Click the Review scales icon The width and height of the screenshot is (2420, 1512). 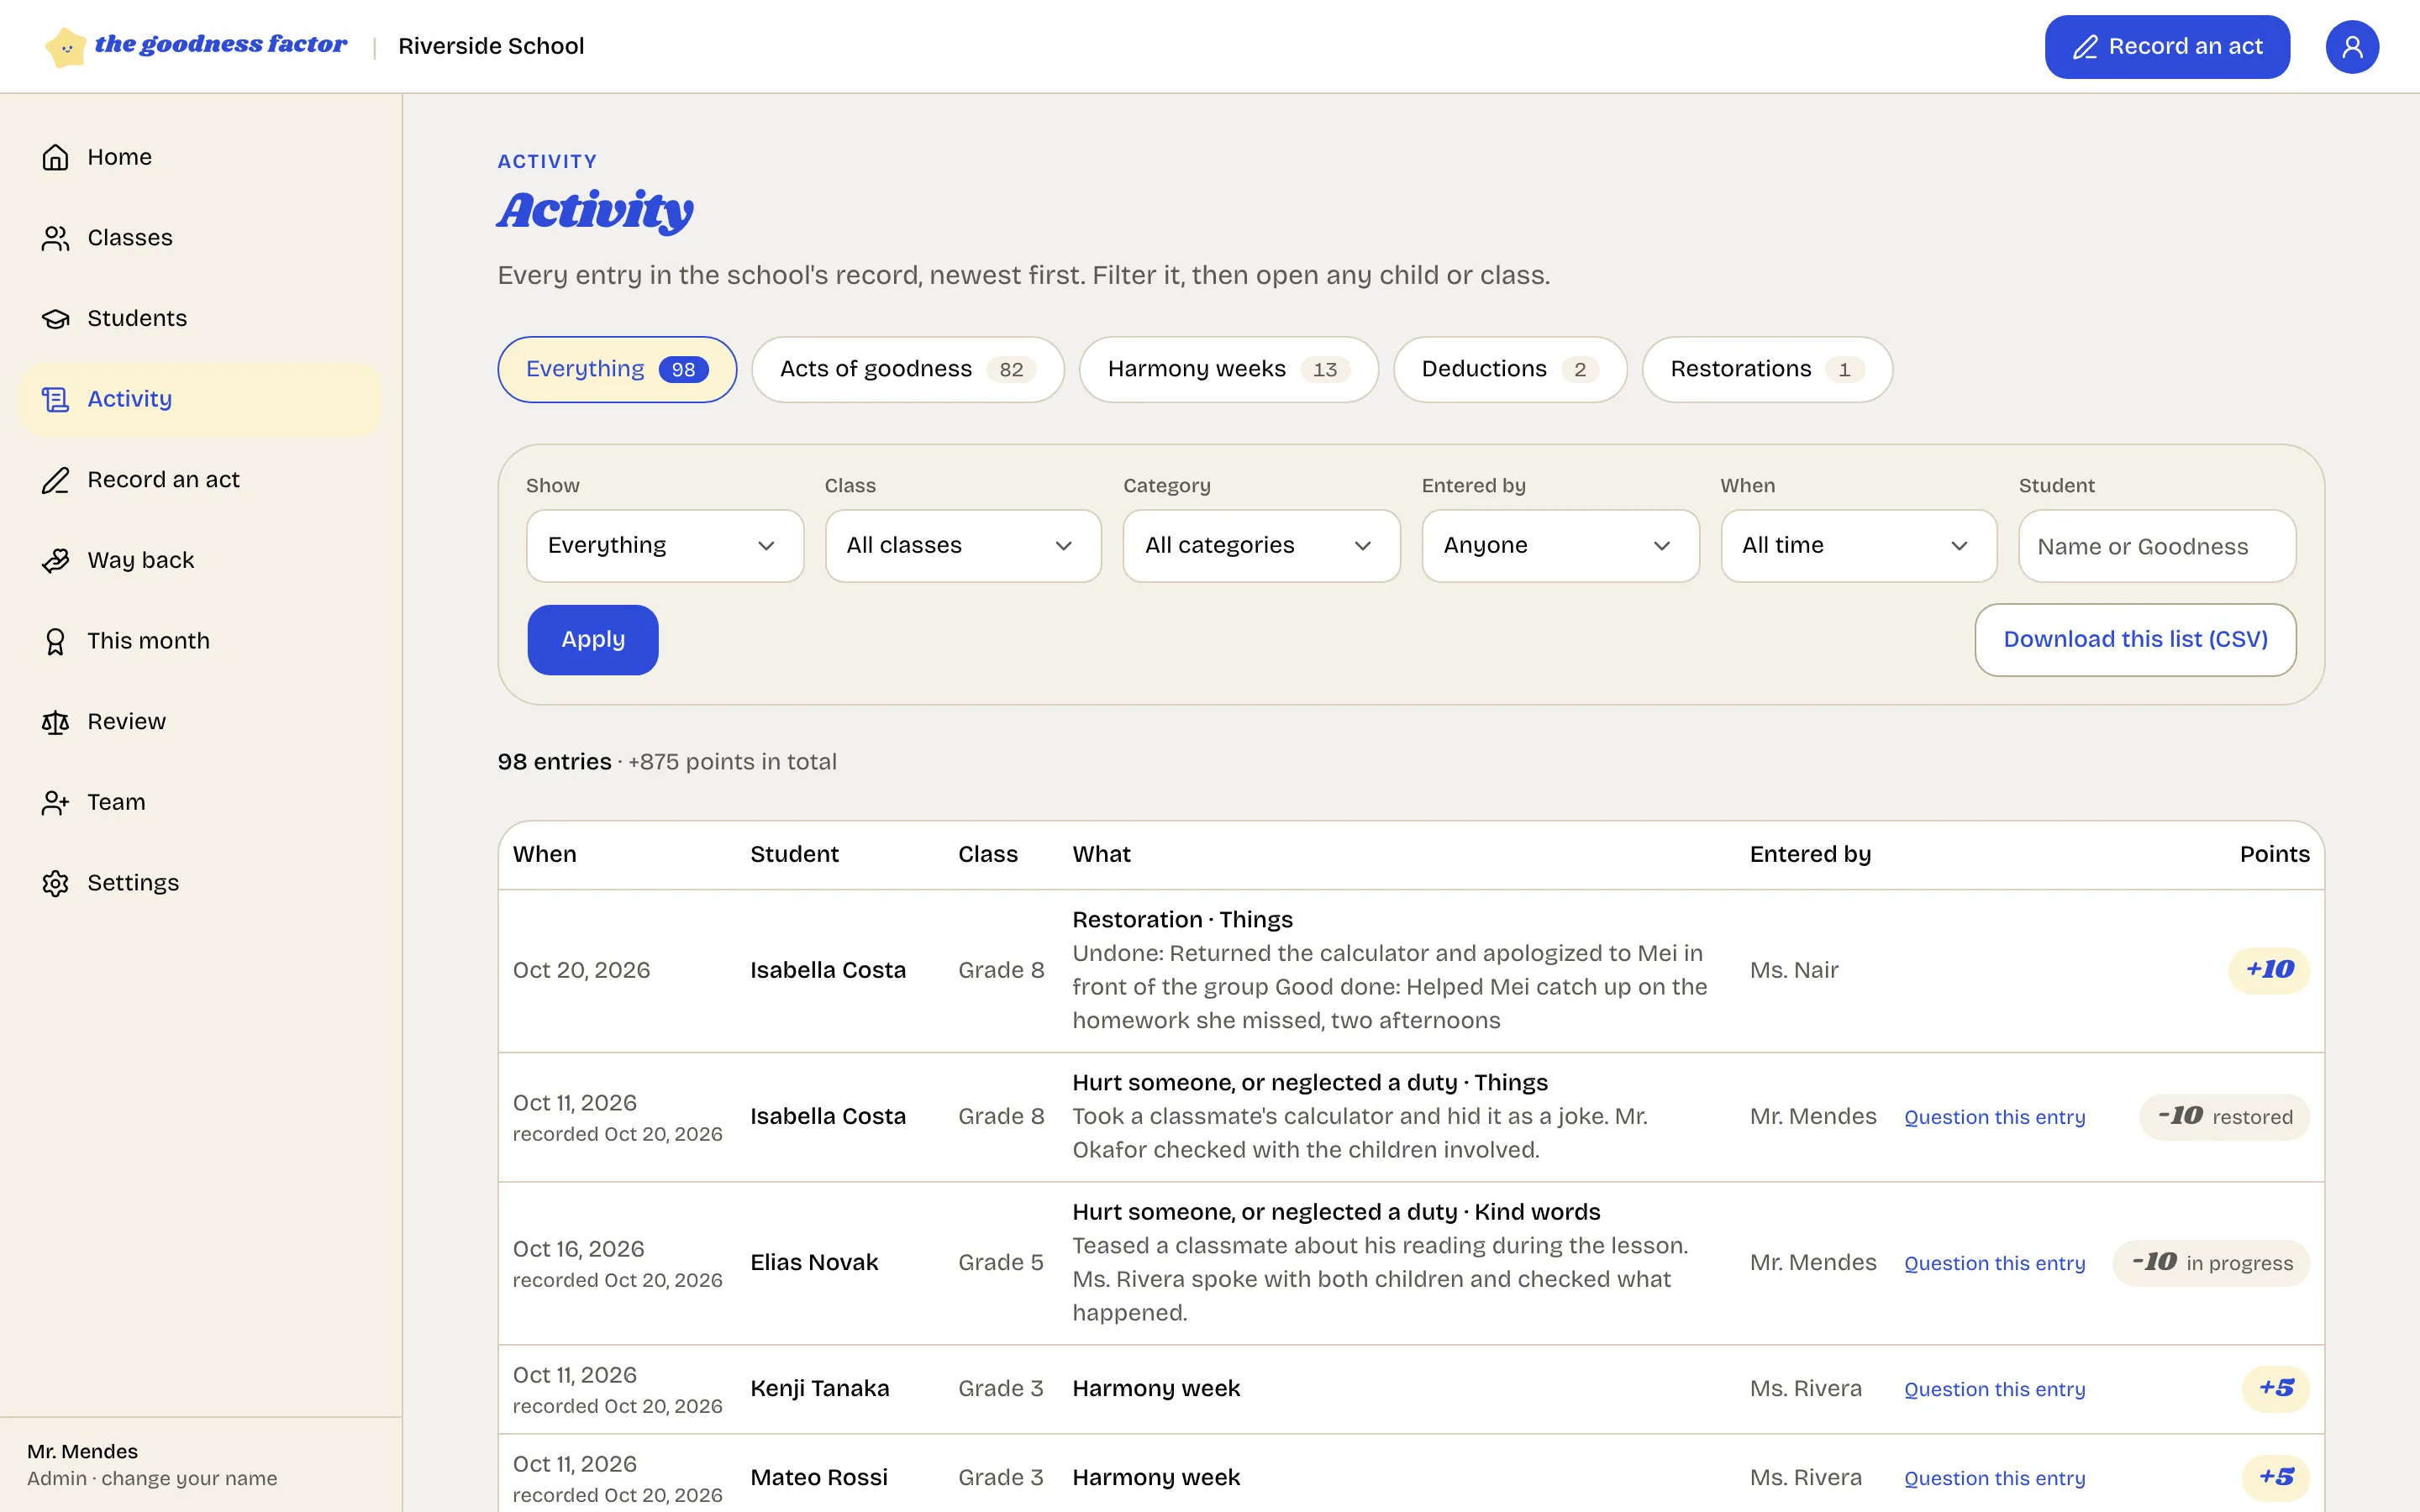(x=55, y=722)
